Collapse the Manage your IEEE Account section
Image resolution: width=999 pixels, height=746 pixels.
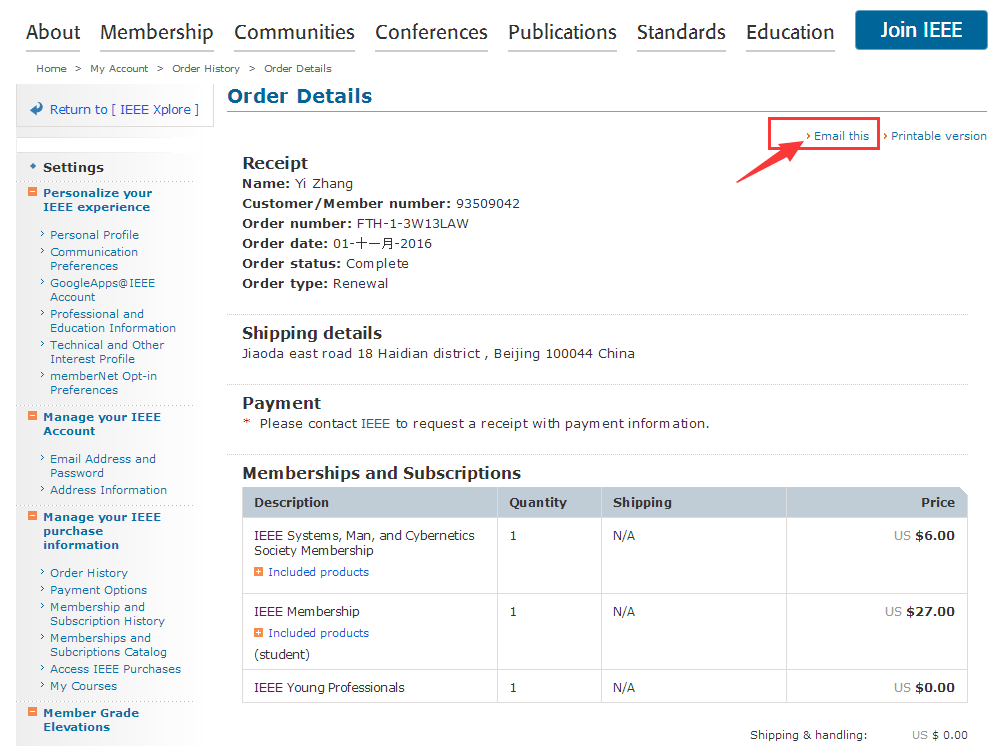click(x=32, y=416)
